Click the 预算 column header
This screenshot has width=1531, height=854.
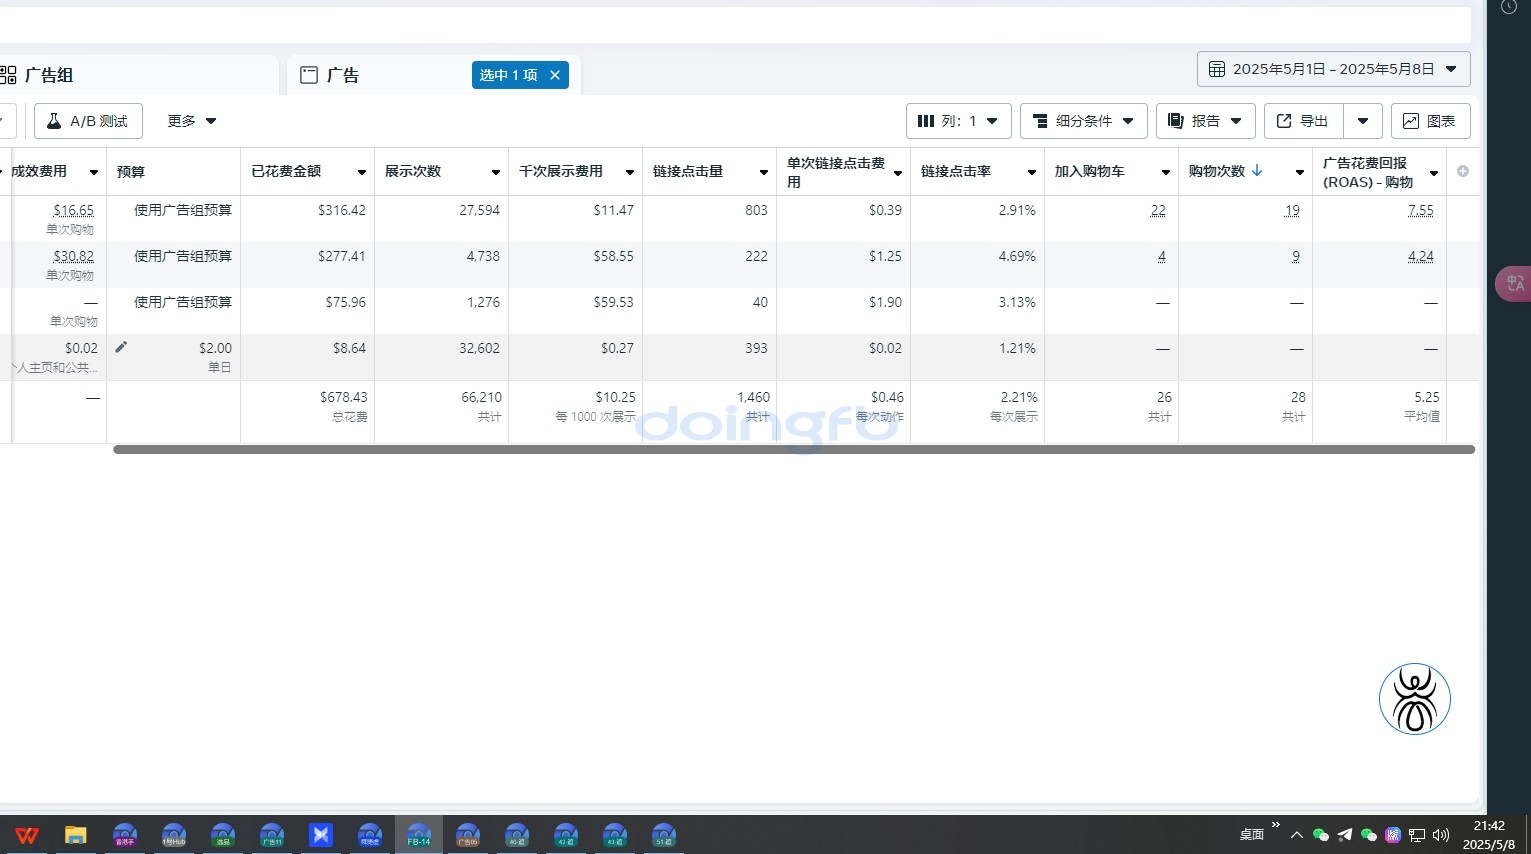[173, 172]
